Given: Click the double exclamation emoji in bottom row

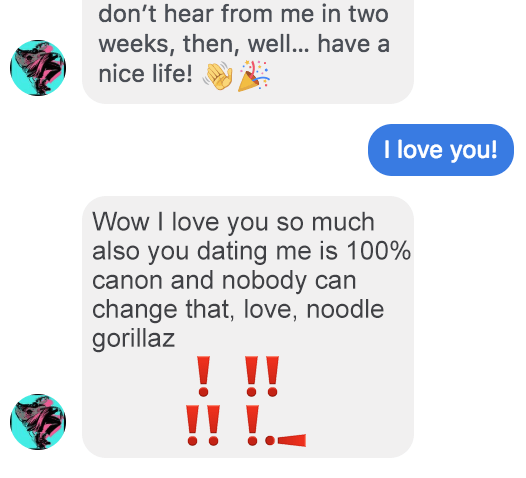Looking at the screenshot, I should coord(203,425).
